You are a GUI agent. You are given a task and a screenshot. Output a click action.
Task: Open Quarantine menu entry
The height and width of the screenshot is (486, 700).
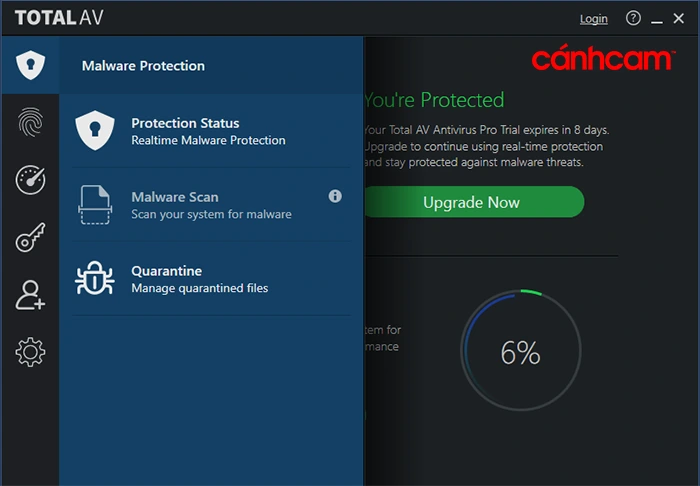coord(211,279)
